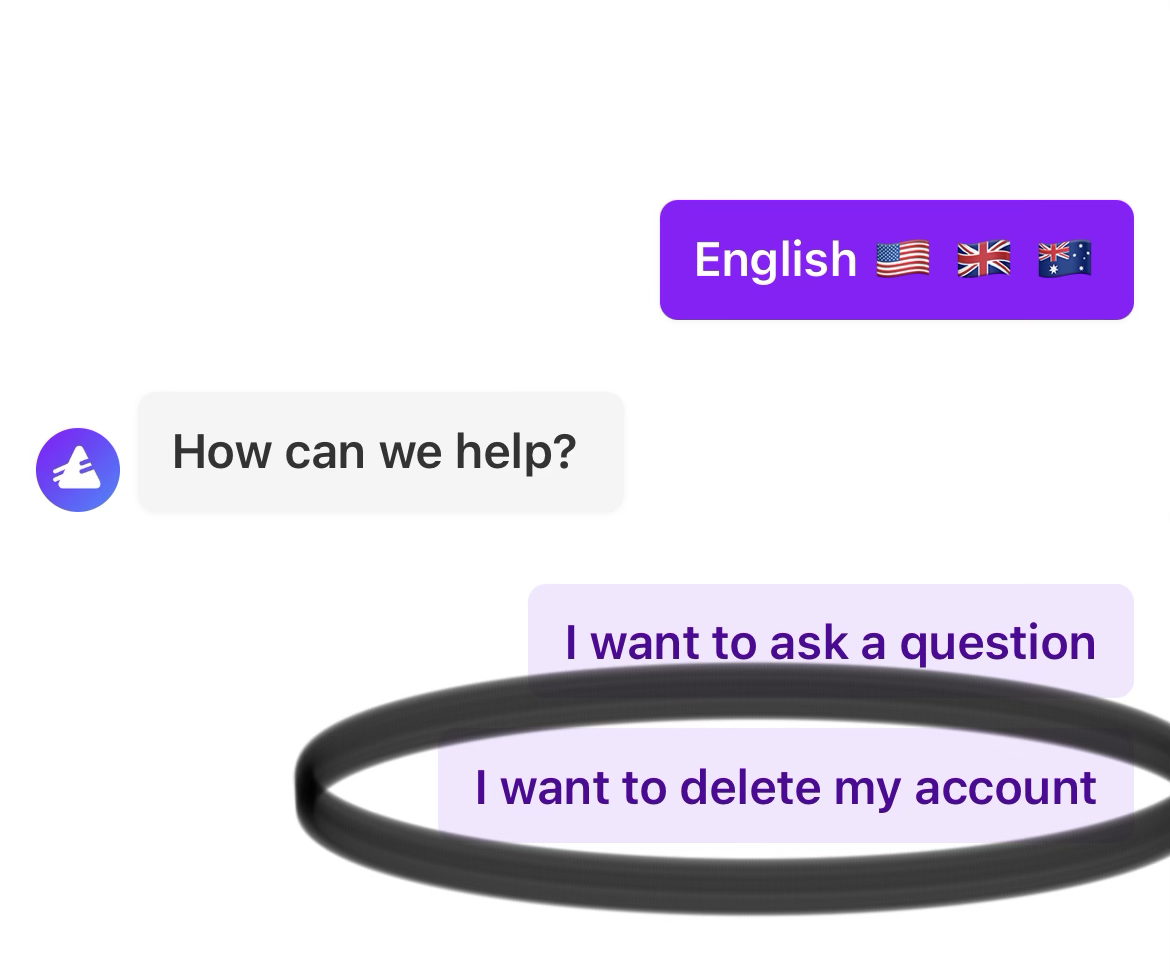1170x976 pixels.
Task: Click the first flag after the word English
Action: pos(903,259)
